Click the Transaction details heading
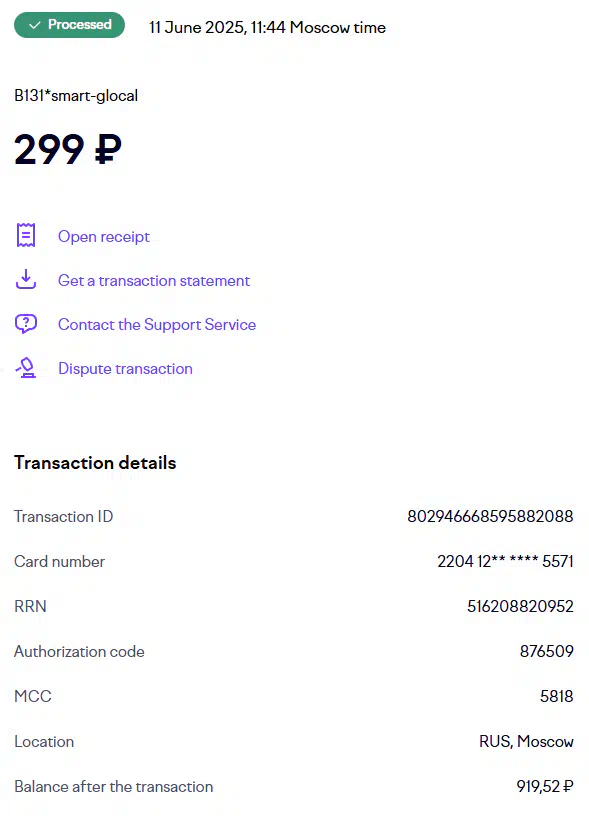 pos(95,463)
